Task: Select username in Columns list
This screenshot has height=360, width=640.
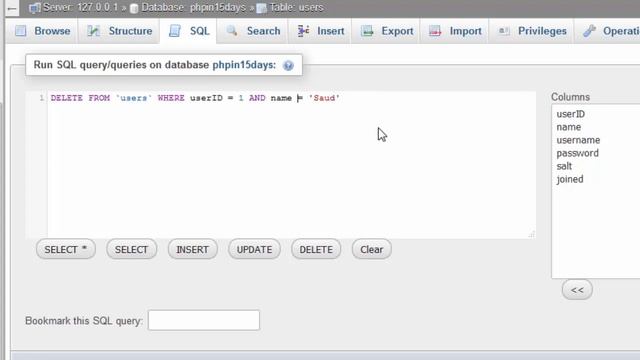Action: point(578,140)
